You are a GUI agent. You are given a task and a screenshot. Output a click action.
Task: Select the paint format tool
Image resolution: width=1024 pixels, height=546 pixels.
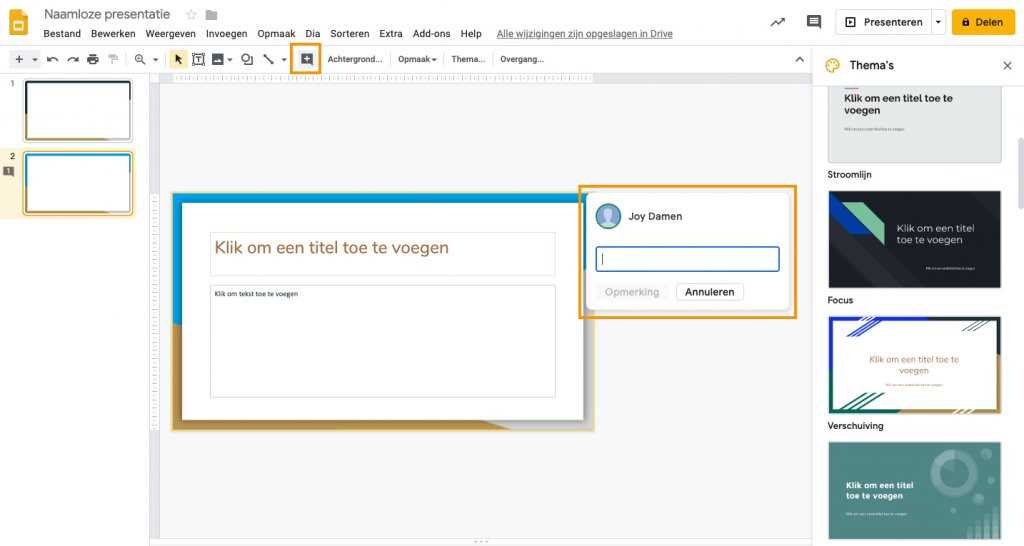[x=113, y=59]
